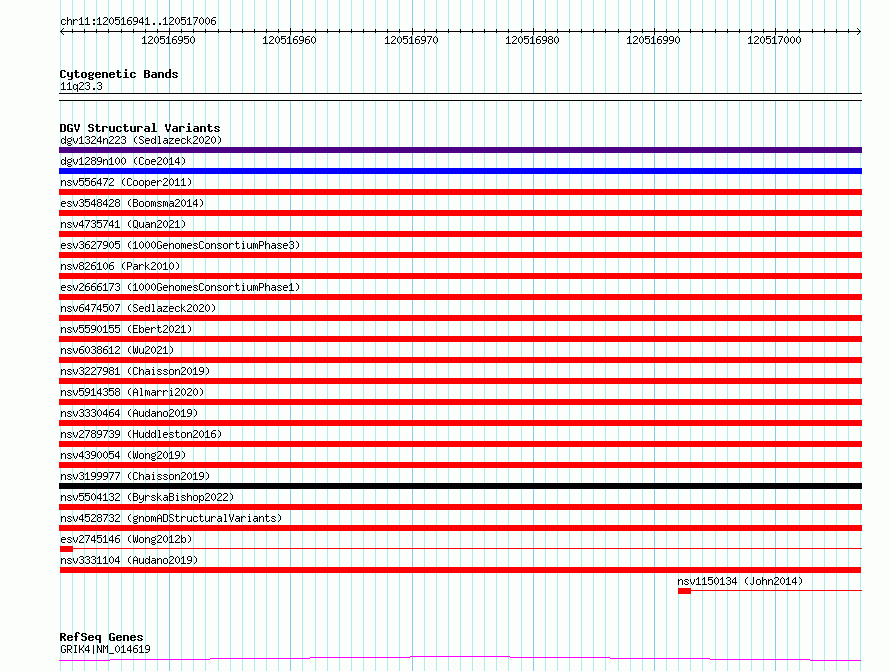
Task: Click nsv3331104 (Audano2019) label
Action: [x=129, y=560]
